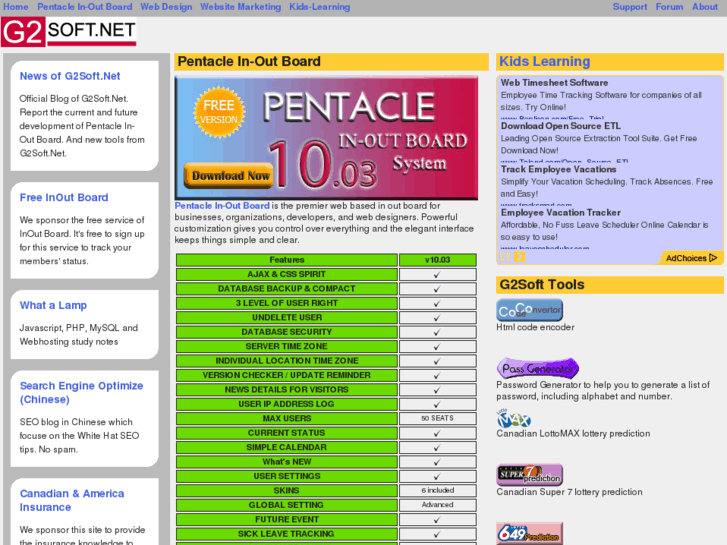Click Pentacle In-Out Board paragraph link
727x545 pixels.
pos(222,205)
